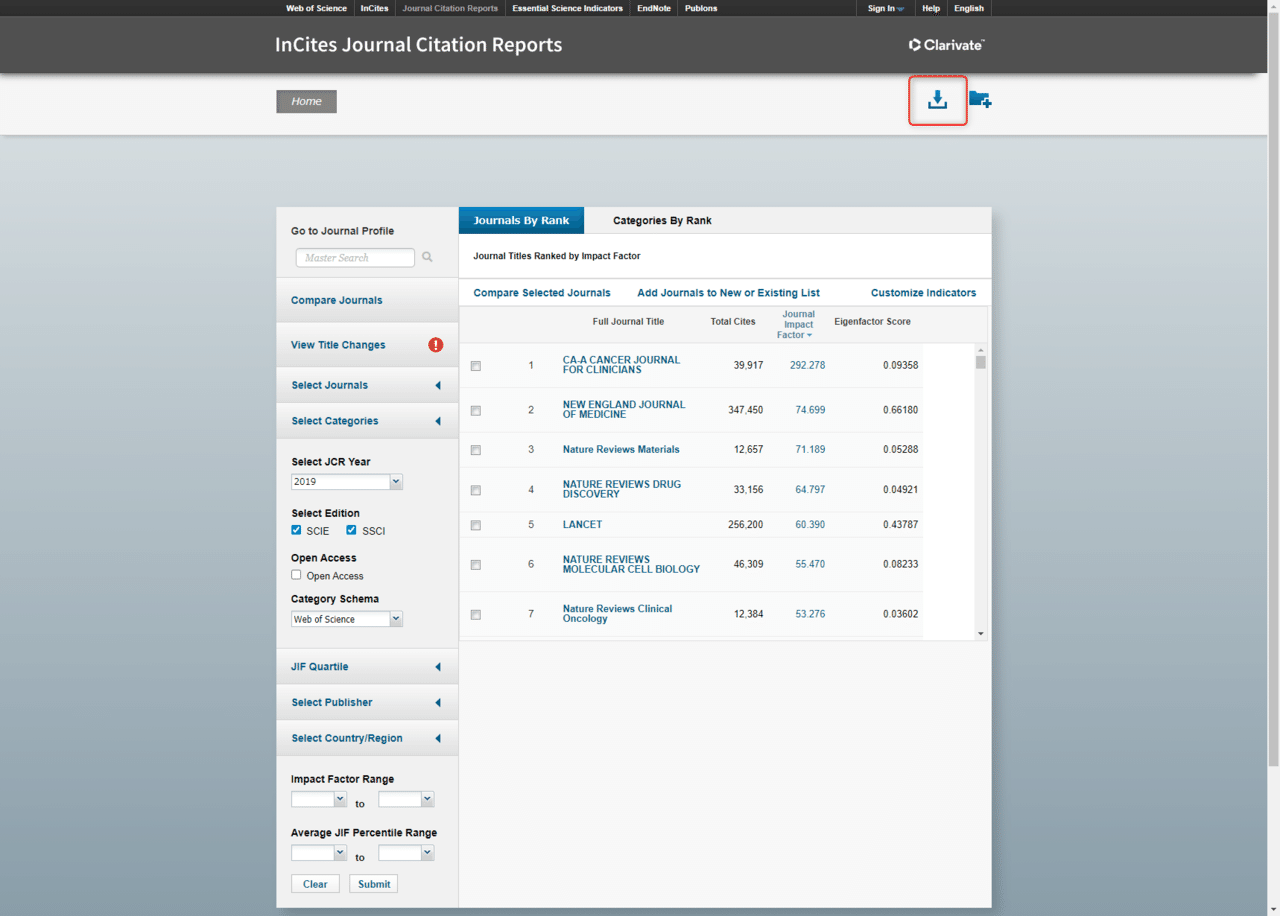Click the Clarivate logo

tap(947, 45)
